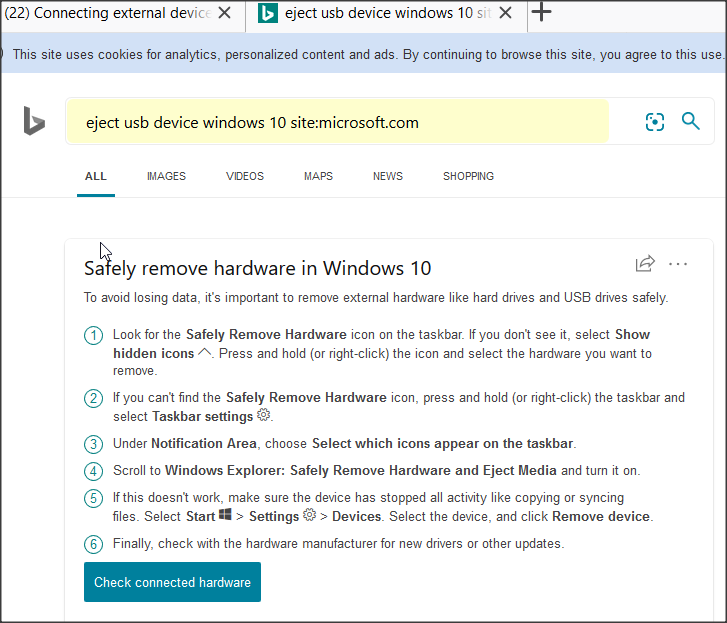Image resolution: width=727 pixels, height=623 pixels.
Task: Click step 6 text about hardware manufacturer
Action: click(338, 544)
